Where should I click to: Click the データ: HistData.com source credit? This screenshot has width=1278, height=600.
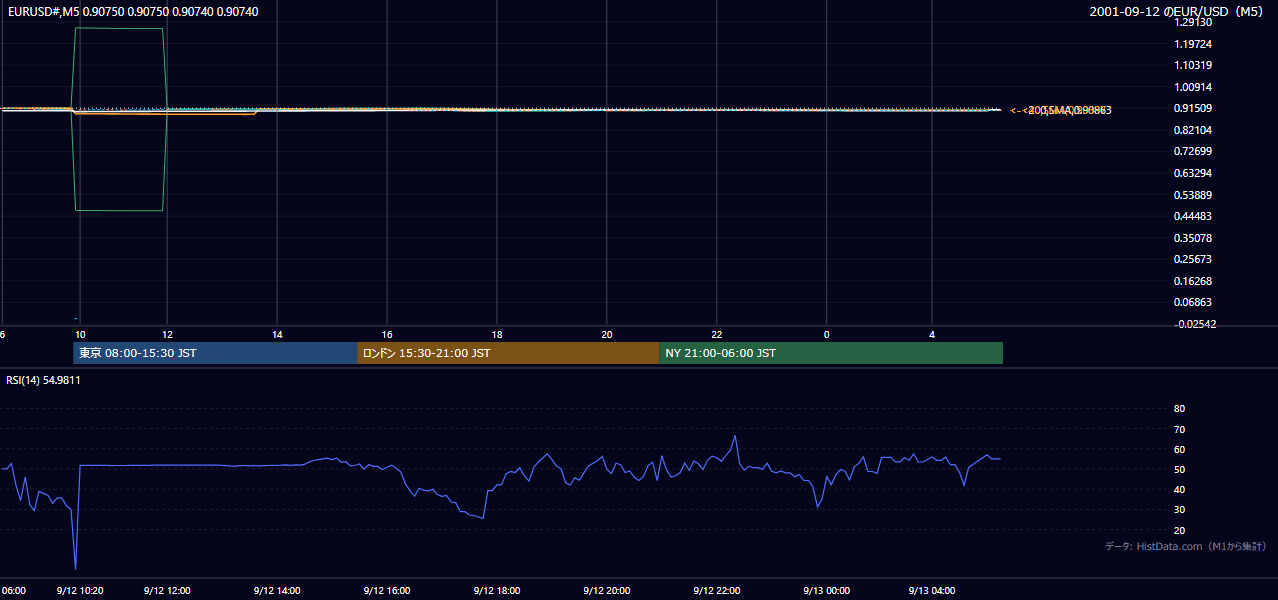point(1186,546)
